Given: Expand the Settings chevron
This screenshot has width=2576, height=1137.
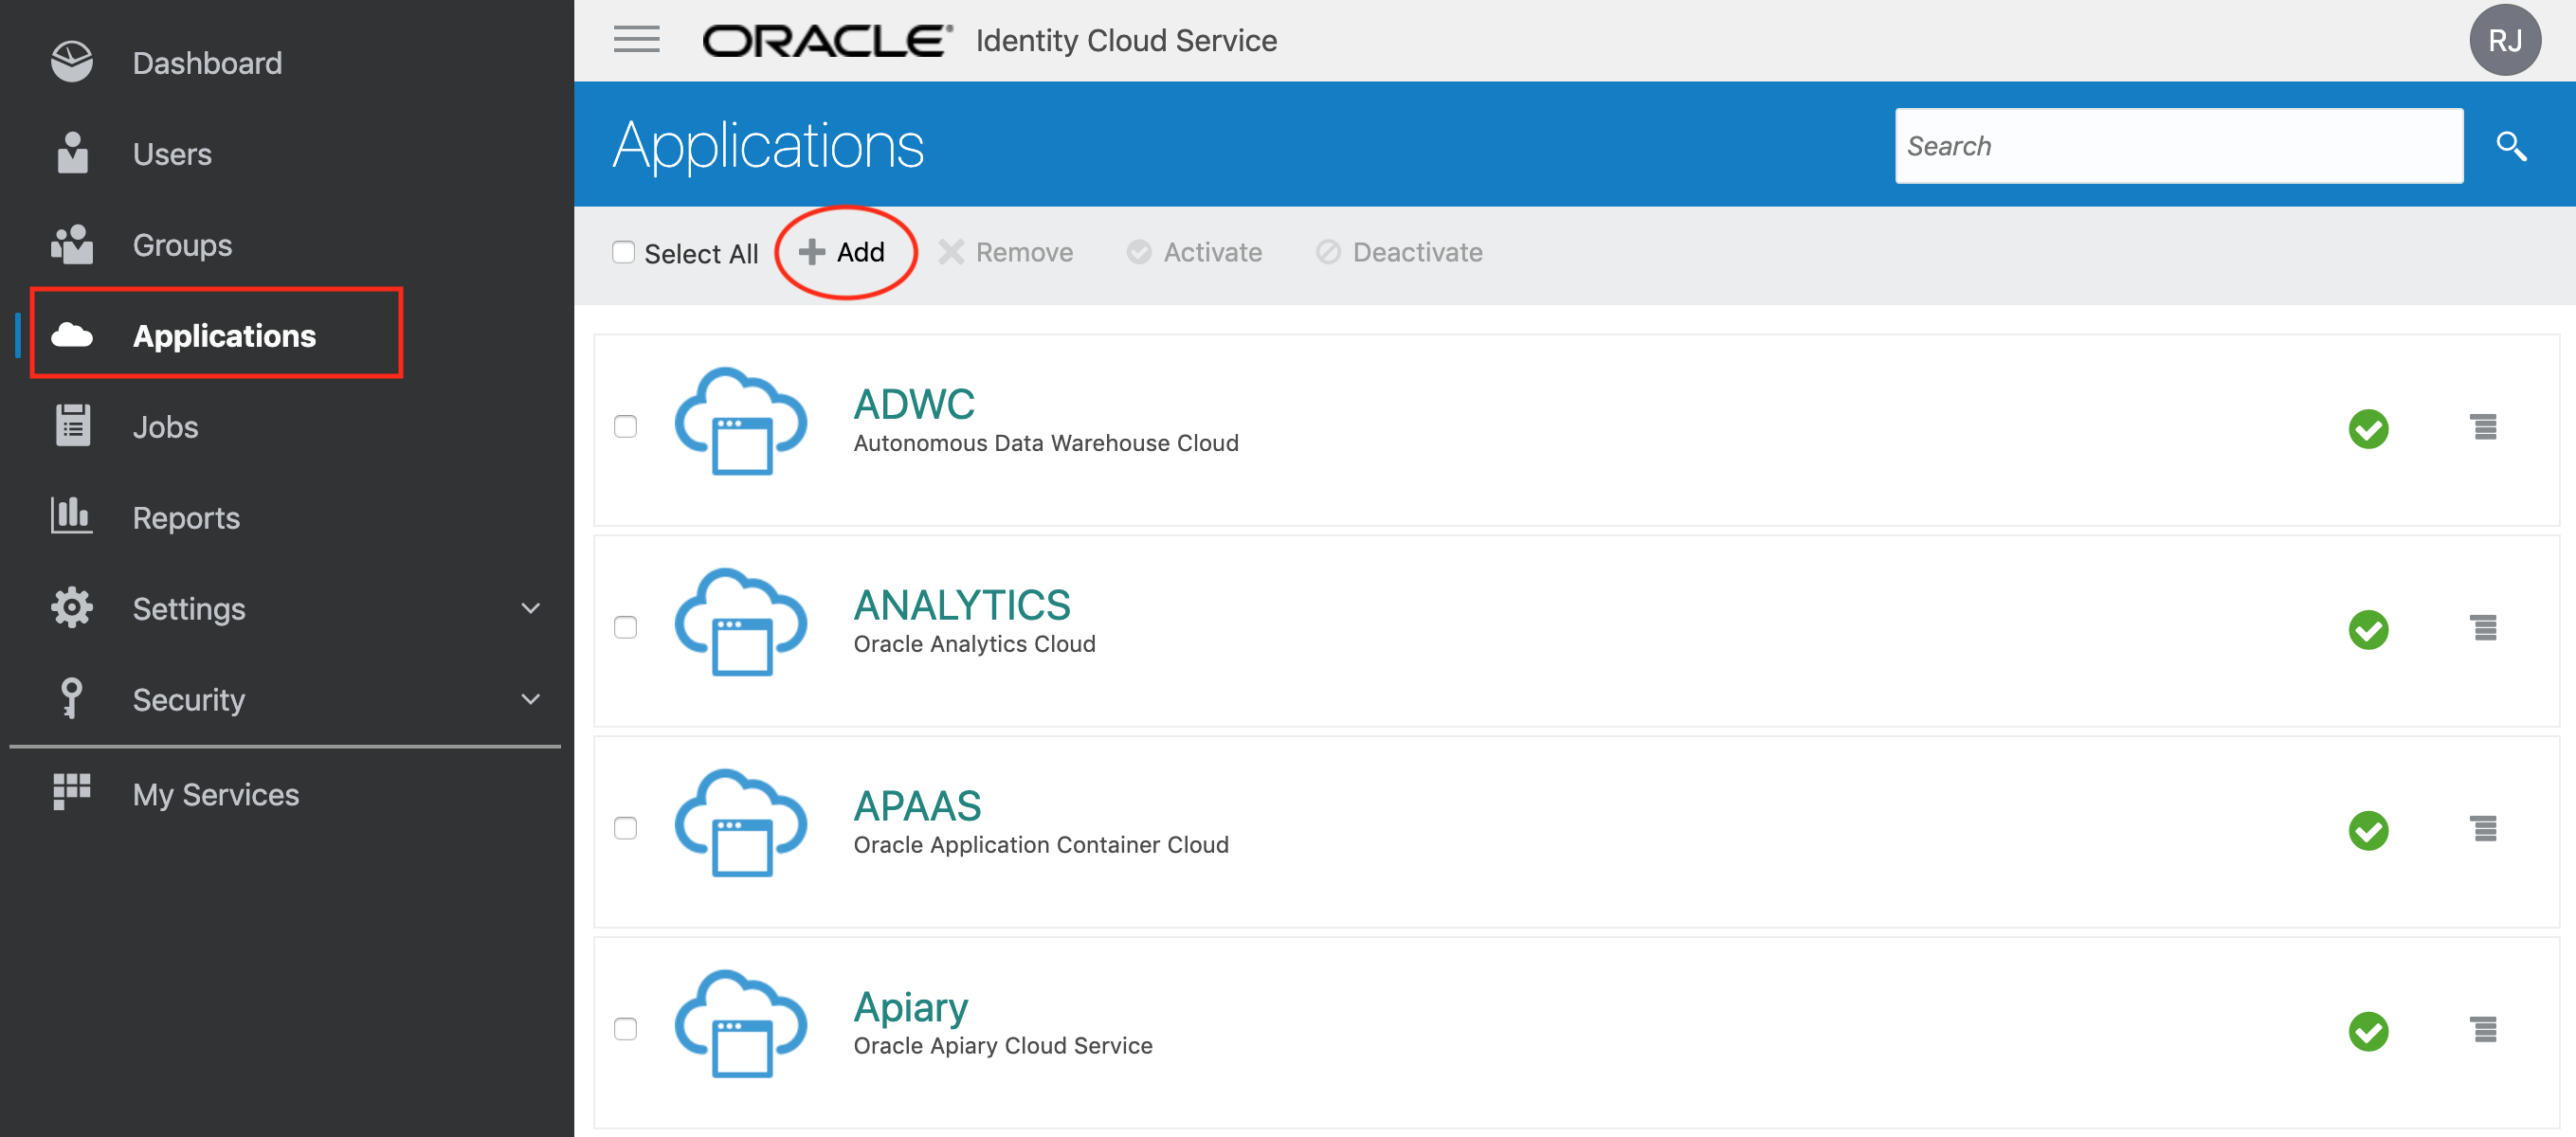Looking at the screenshot, I should click(531, 608).
